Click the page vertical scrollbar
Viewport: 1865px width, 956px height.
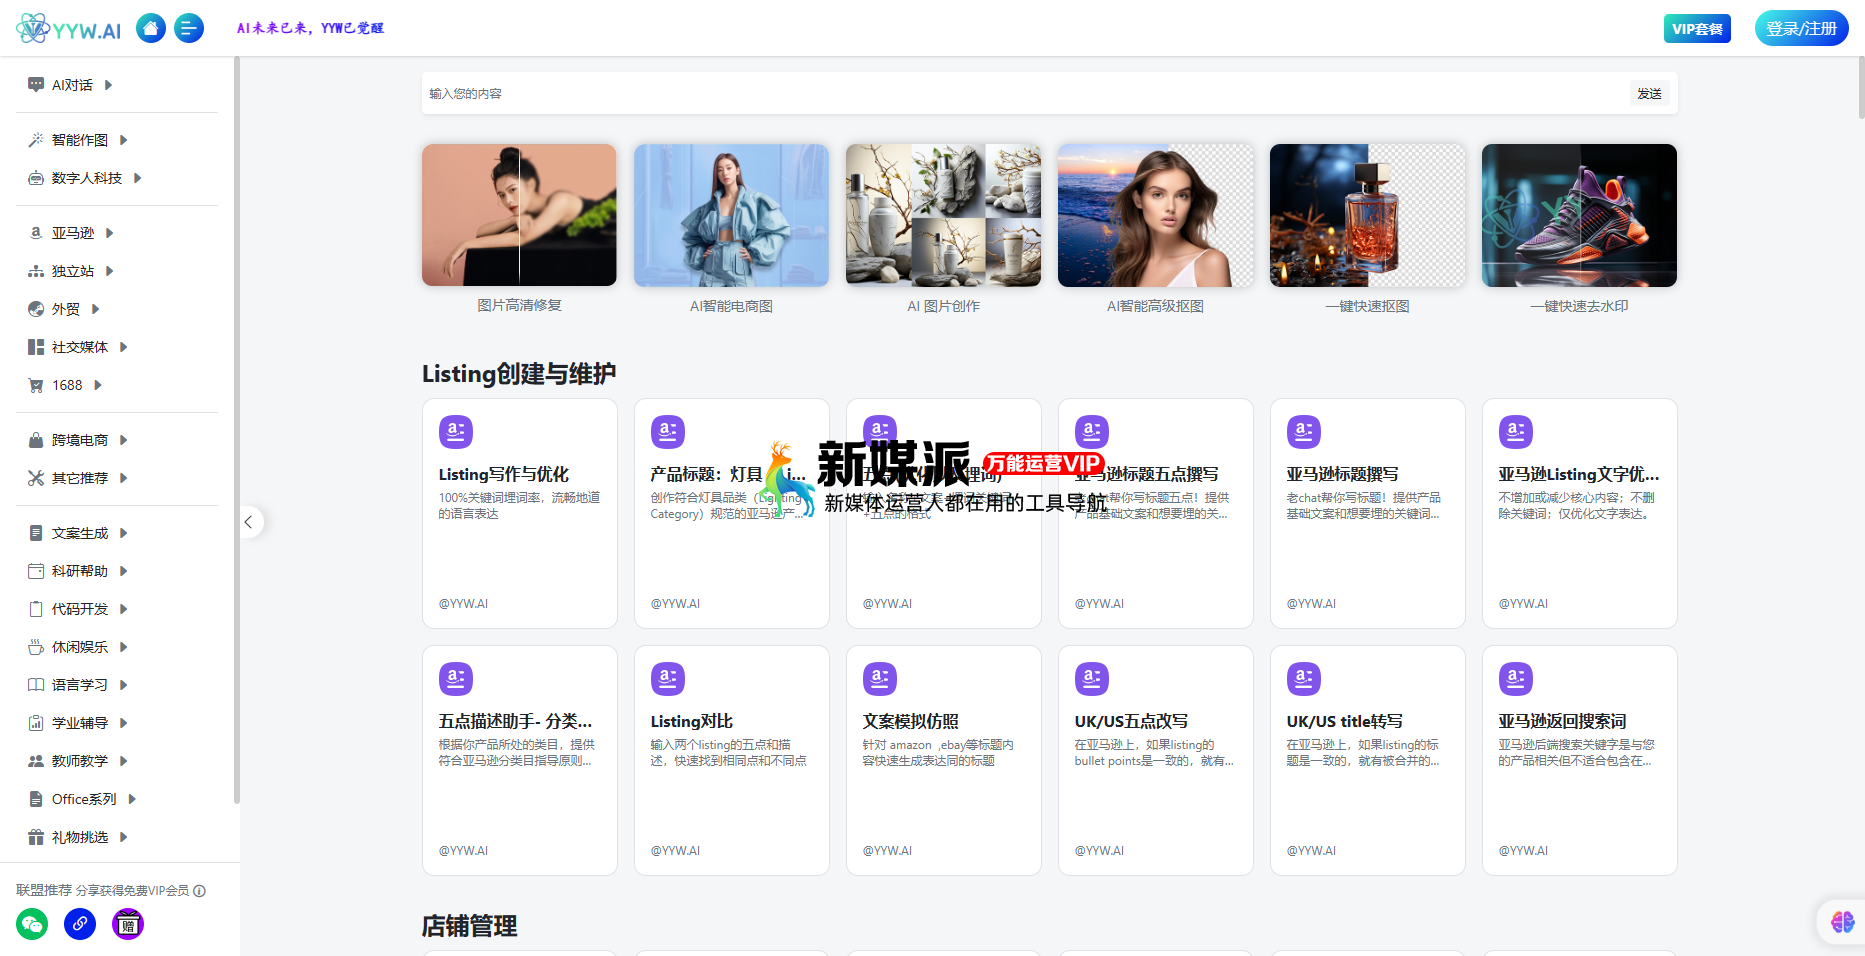click(x=1860, y=88)
